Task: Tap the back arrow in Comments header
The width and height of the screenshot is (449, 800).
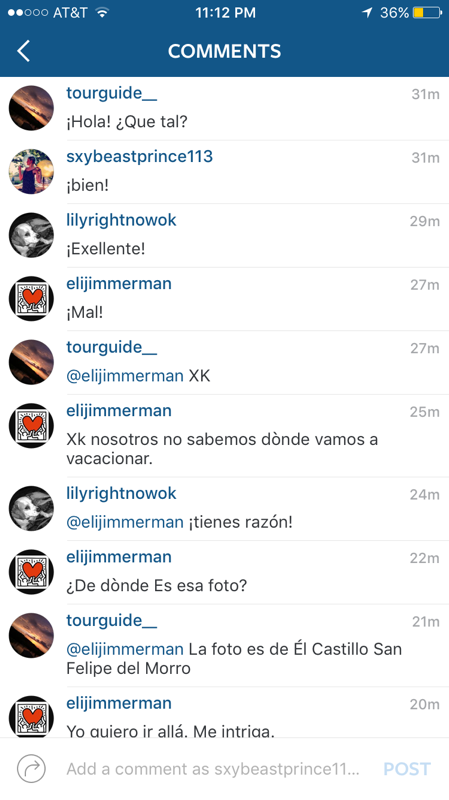Action: tap(23, 51)
